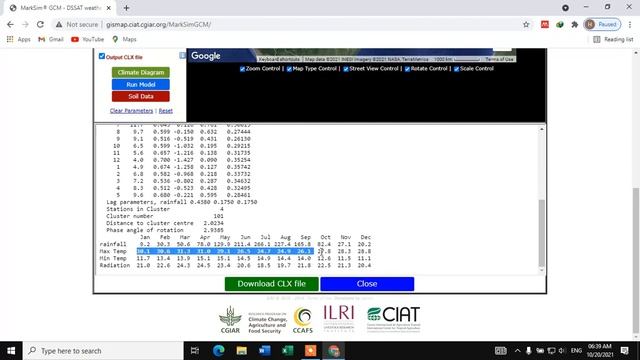Open Gmail bookmark
Viewport: 640px width, 360px height.
[x=51, y=39]
